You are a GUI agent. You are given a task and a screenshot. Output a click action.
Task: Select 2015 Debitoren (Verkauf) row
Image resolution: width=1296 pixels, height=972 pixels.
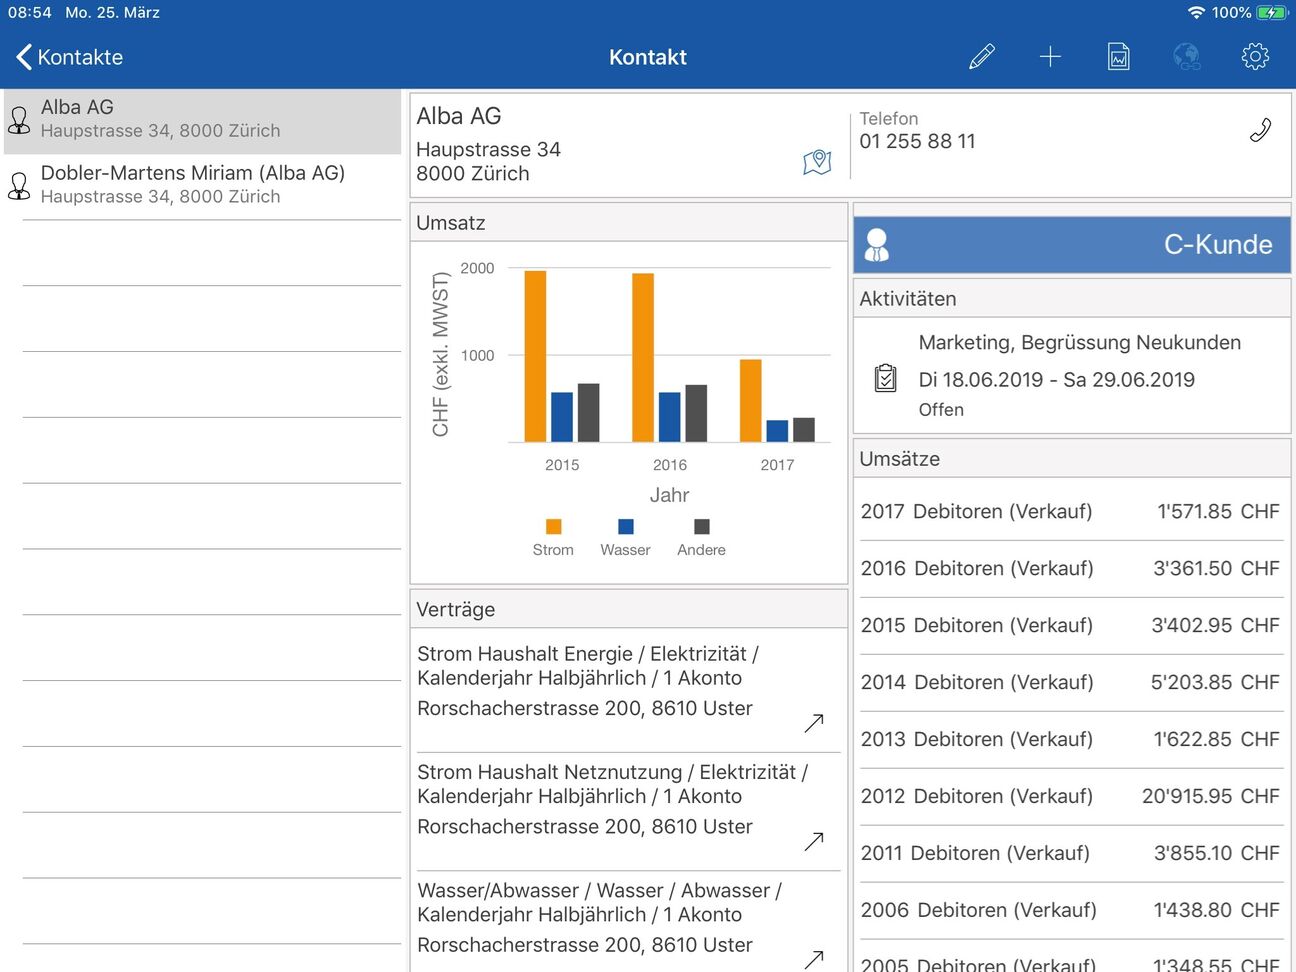1070,626
